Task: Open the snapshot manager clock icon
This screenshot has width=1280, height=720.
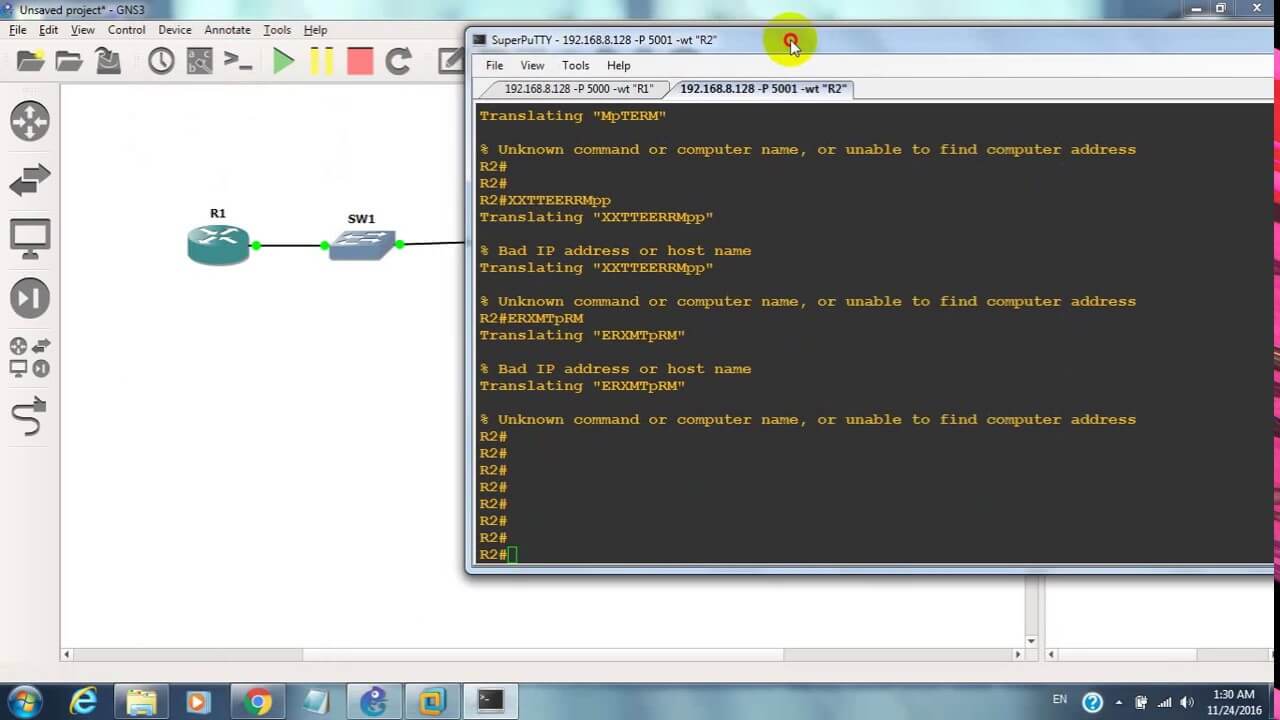Action: click(x=161, y=61)
